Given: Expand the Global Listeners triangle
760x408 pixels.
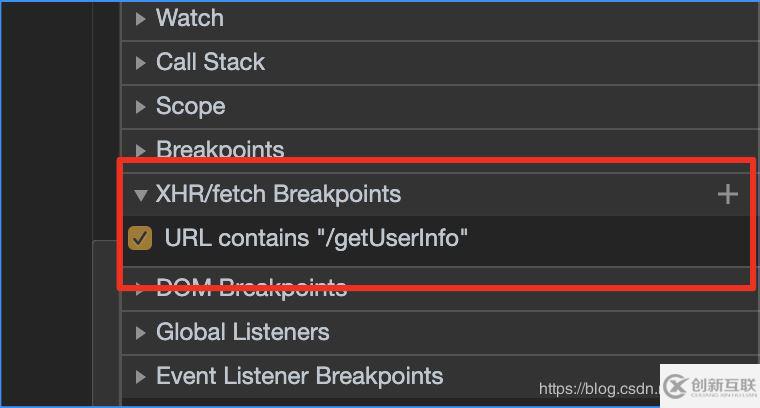Looking at the screenshot, I should click(x=140, y=332).
